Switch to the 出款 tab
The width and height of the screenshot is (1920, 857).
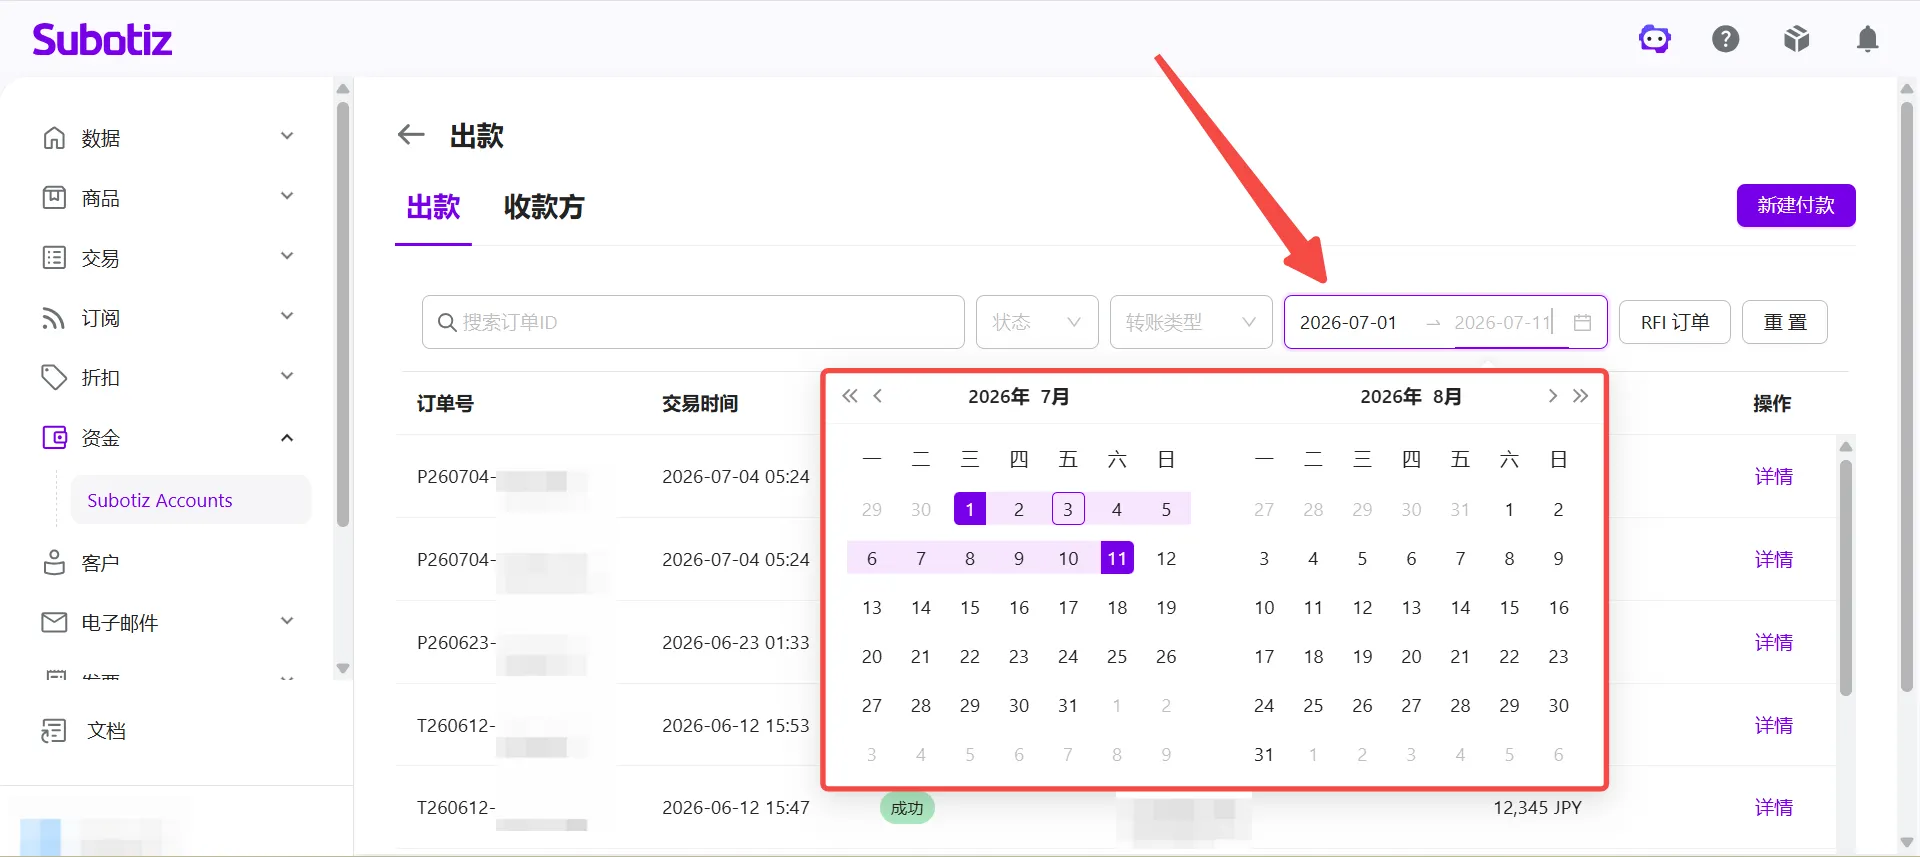[x=433, y=207]
